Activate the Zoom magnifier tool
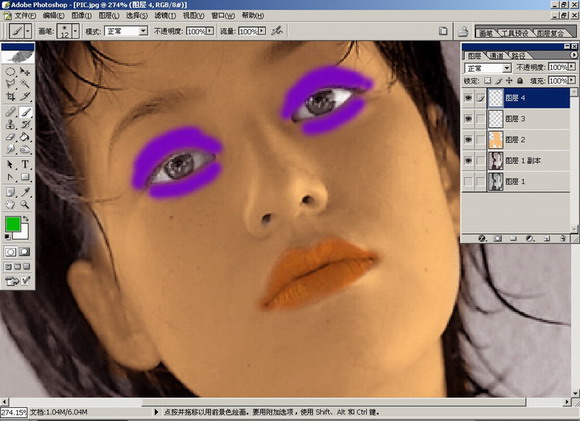580x421 pixels. (25, 204)
